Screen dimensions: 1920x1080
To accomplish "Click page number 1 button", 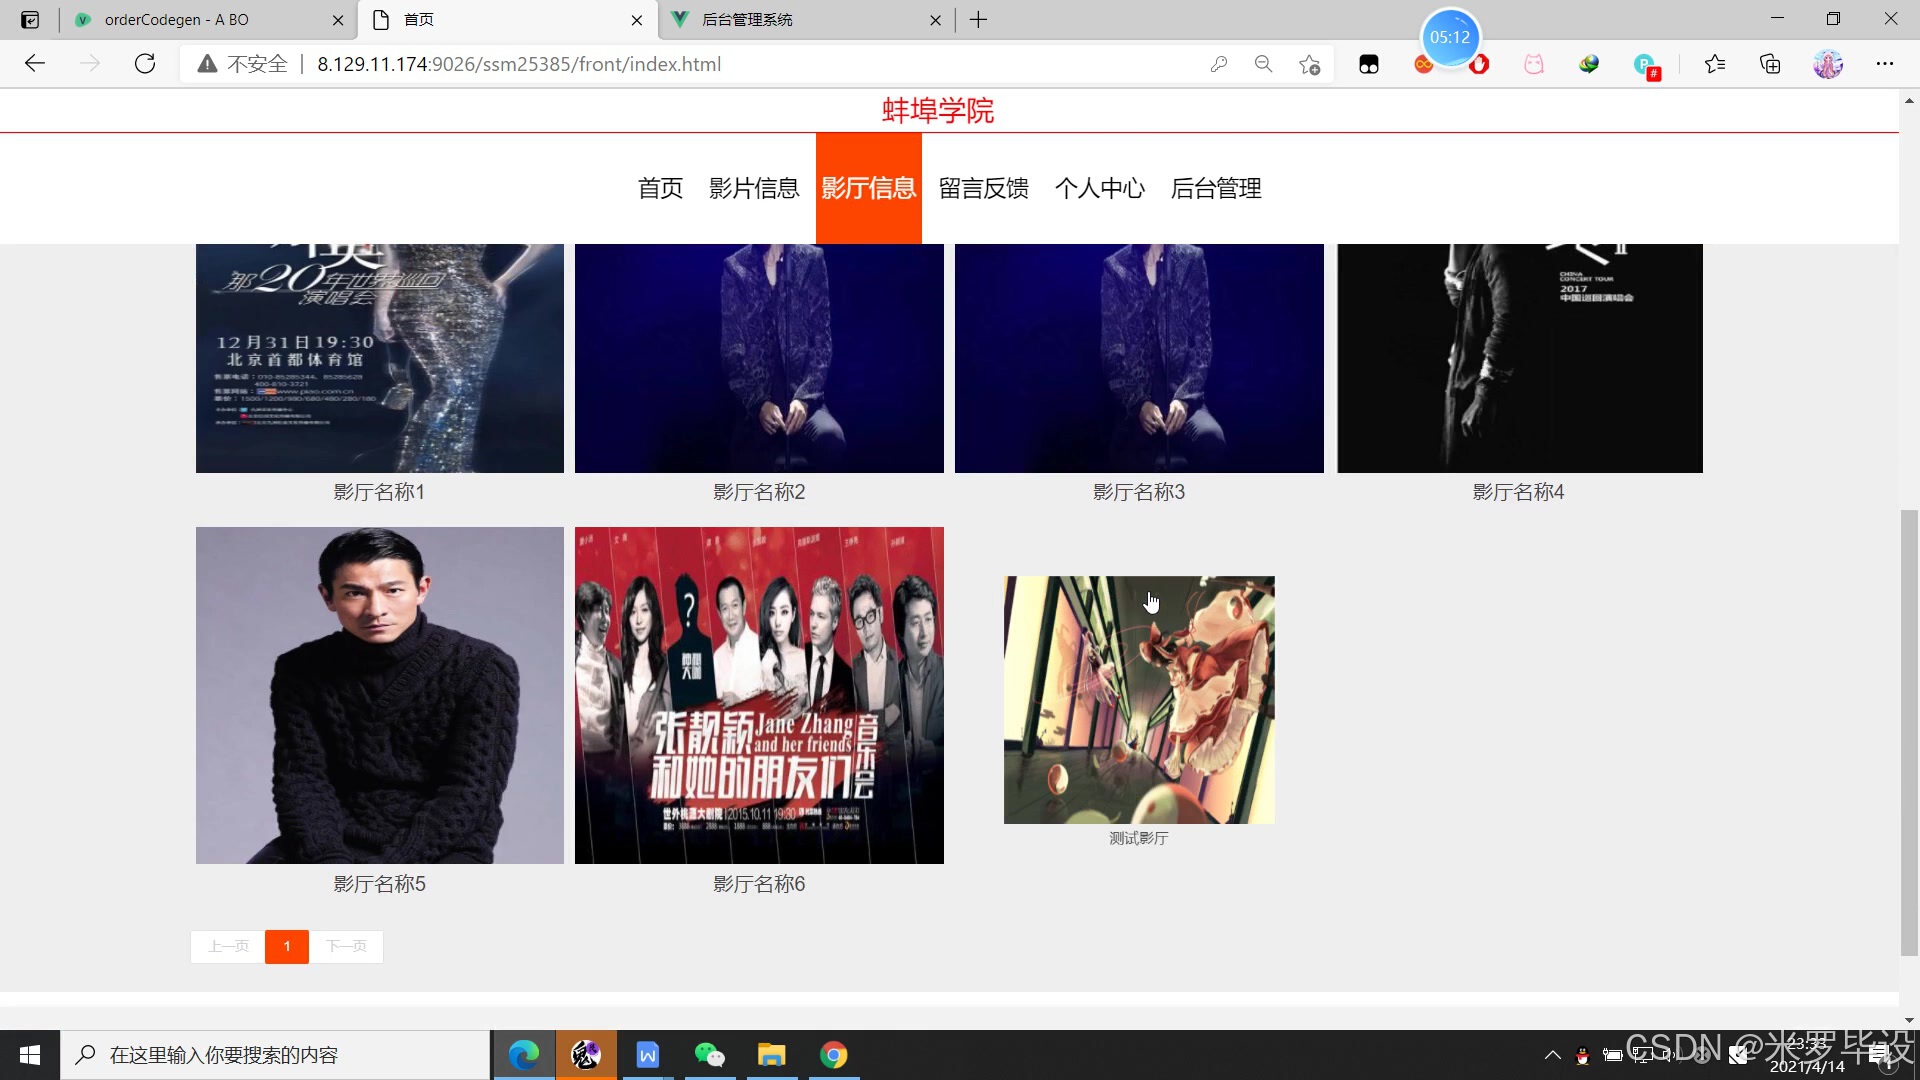I will tap(287, 946).
